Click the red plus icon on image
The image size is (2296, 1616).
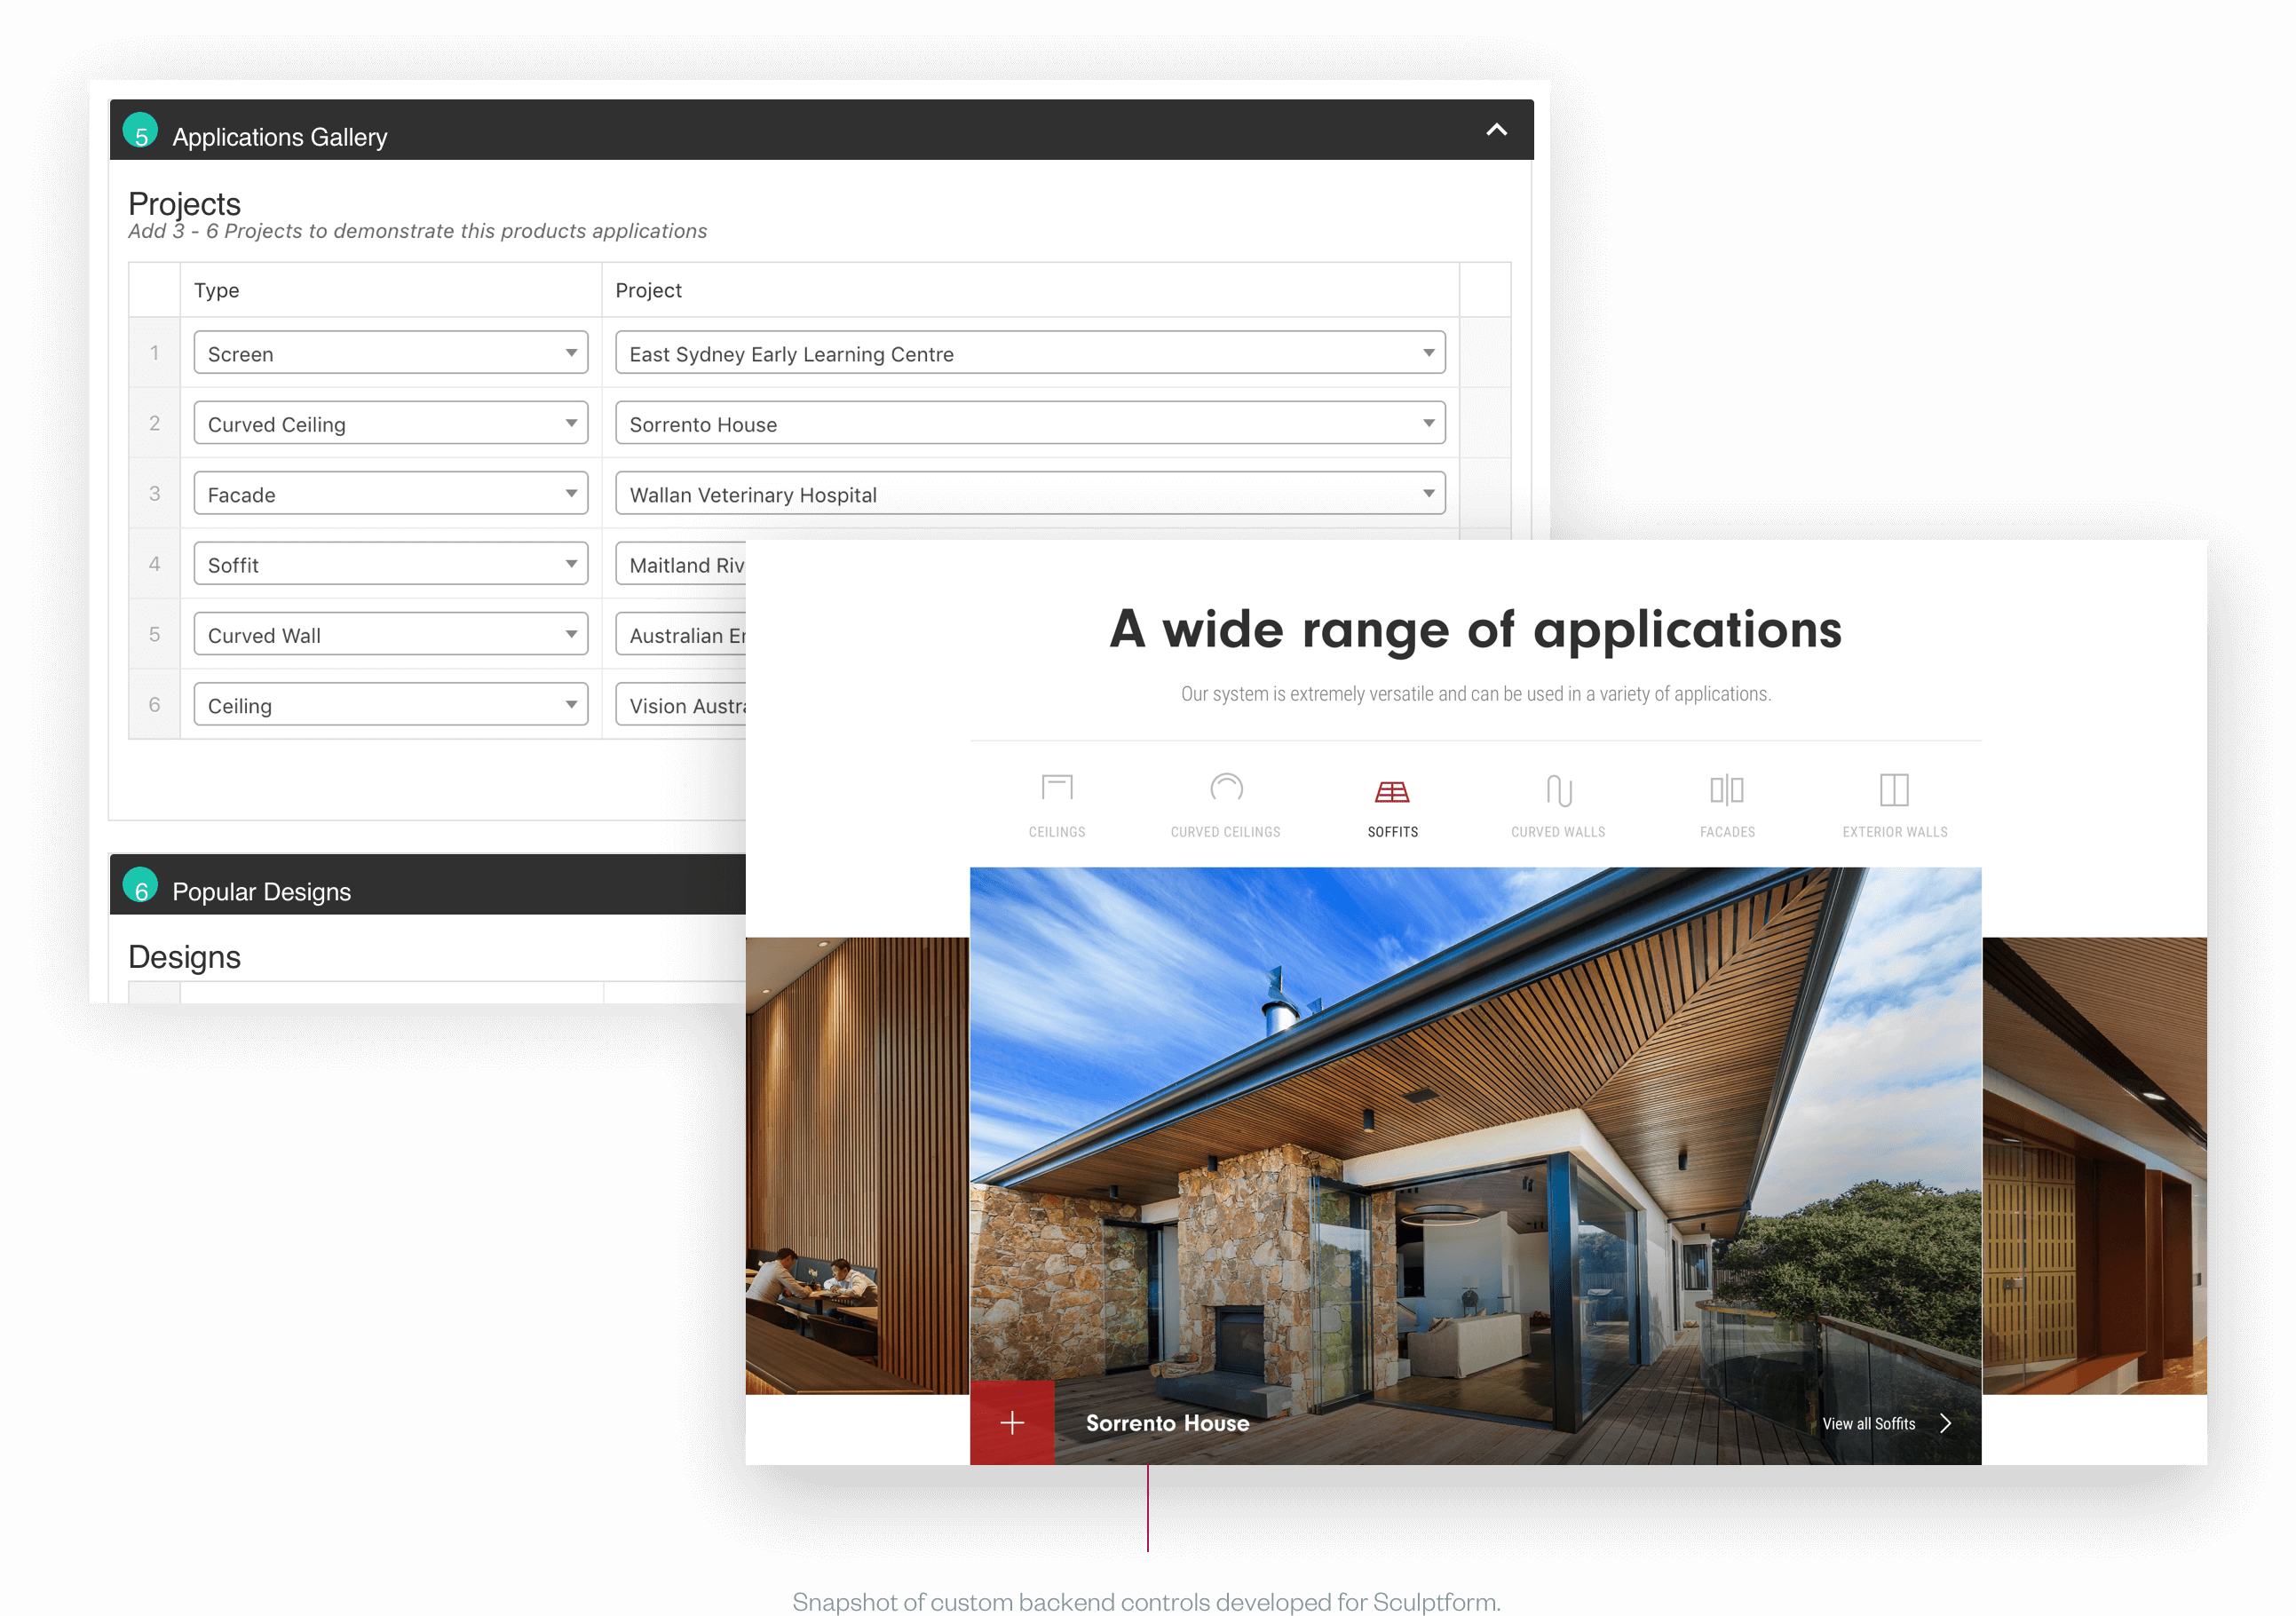click(1011, 1422)
